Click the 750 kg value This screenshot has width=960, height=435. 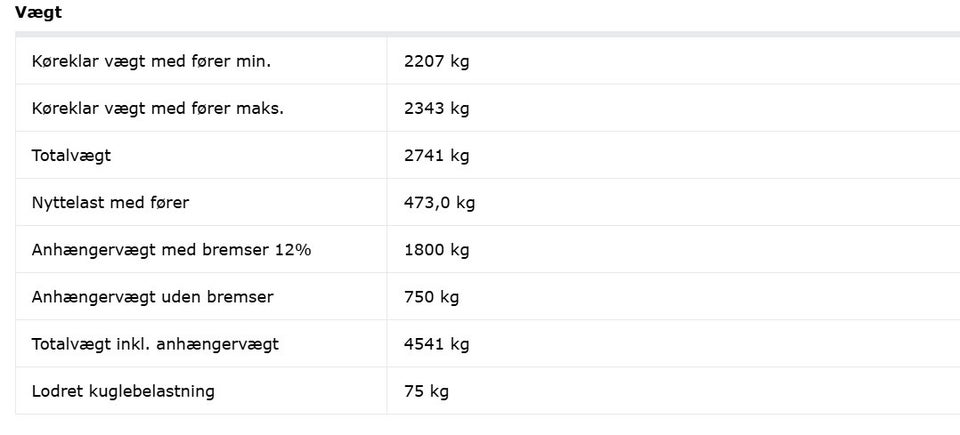431,296
